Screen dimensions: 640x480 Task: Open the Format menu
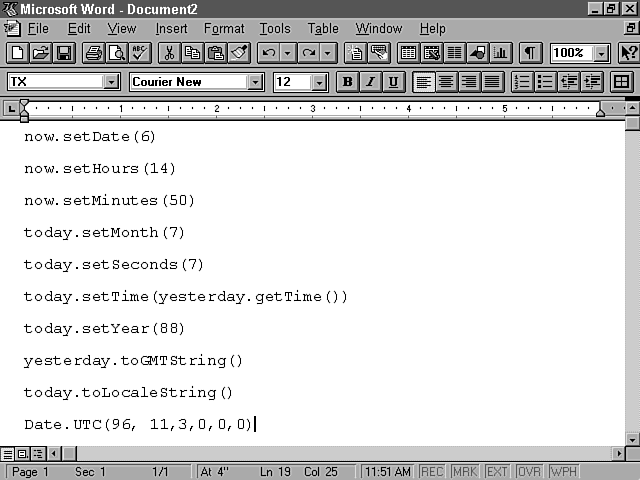click(224, 29)
